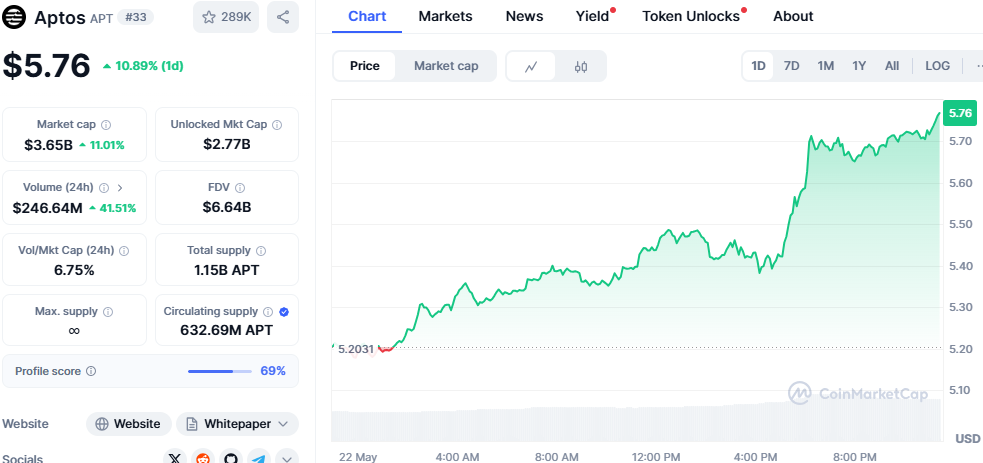Click the 632.69M APT circulating supply value
This screenshot has width=983, height=463.
[x=227, y=330]
